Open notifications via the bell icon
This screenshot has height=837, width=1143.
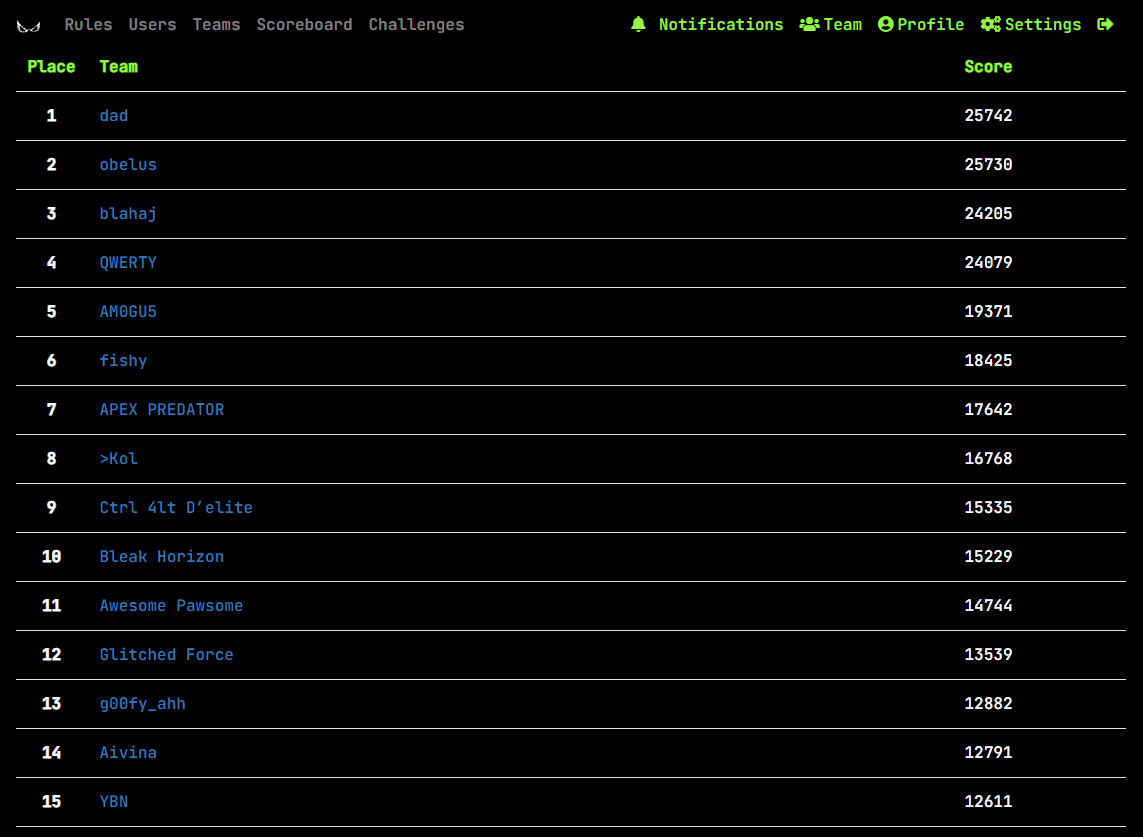[638, 24]
